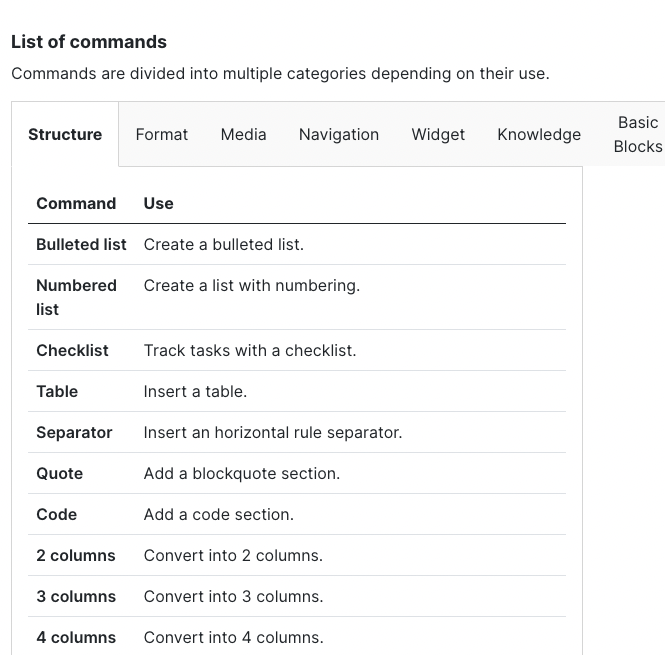
Task: Click the Quote command name
Action: 59,473
